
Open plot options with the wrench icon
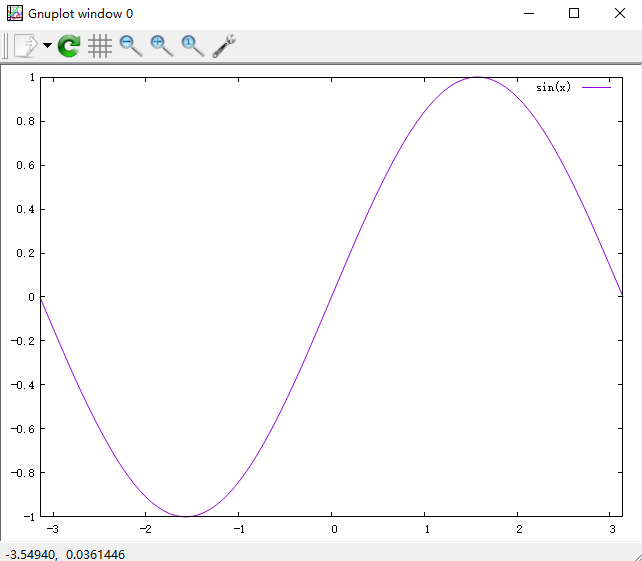coord(224,45)
